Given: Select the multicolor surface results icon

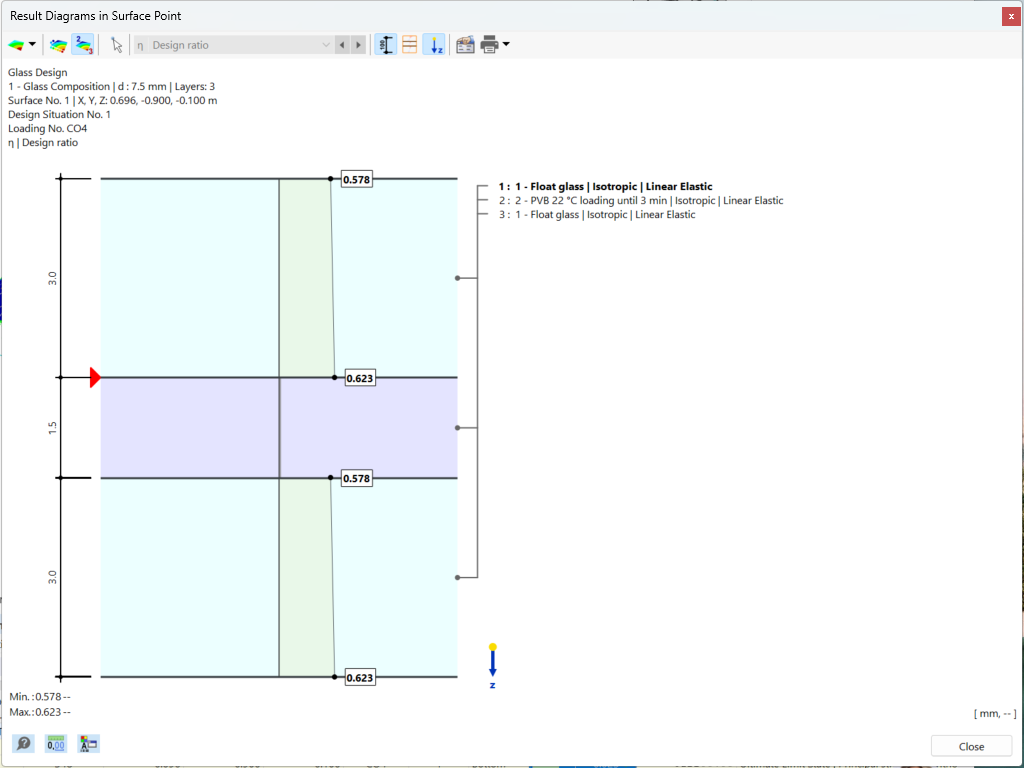Looking at the screenshot, I should tap(58, 44).
